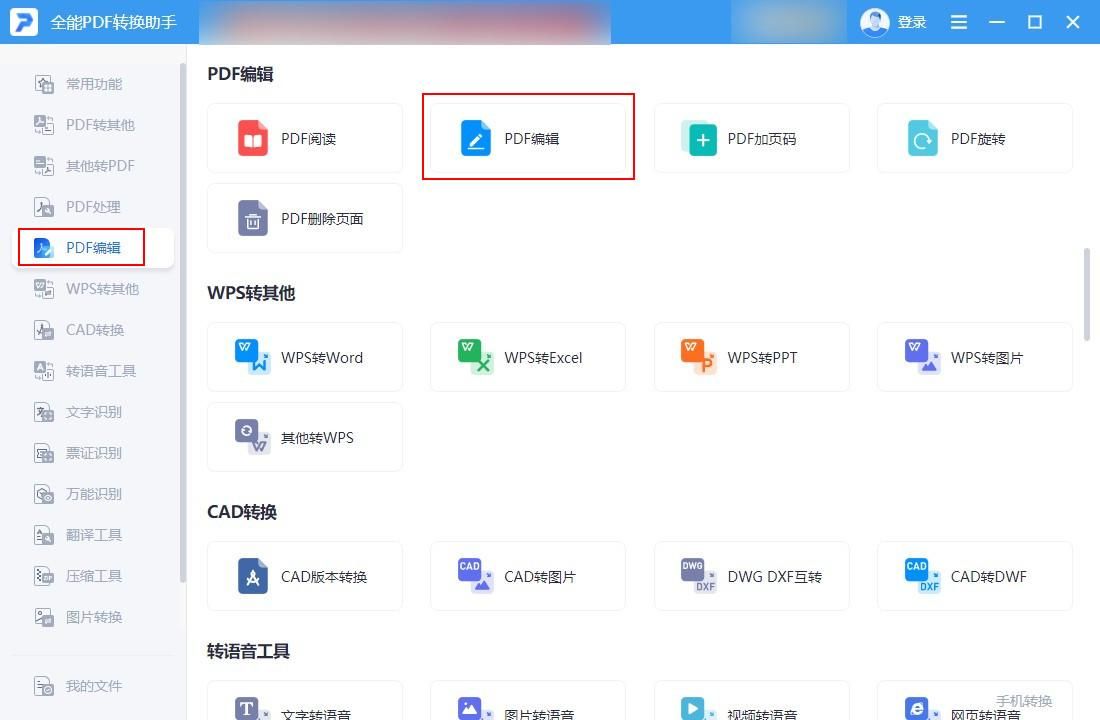Select the PDF加页码 icon
Image resolution: width=1100 pixels, height=720 pixels.
pyautogui.click(x=699, y=138)
